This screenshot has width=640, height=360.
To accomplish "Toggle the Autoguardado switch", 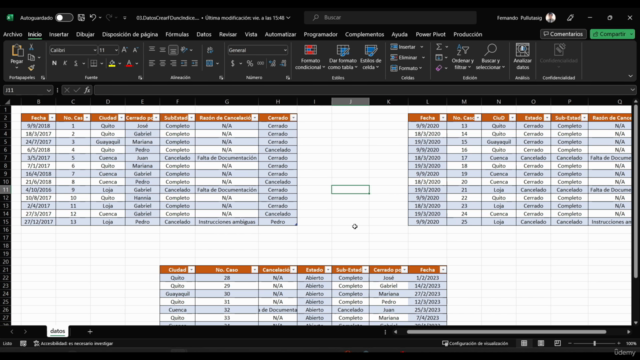I will click(x=64, y=18).
